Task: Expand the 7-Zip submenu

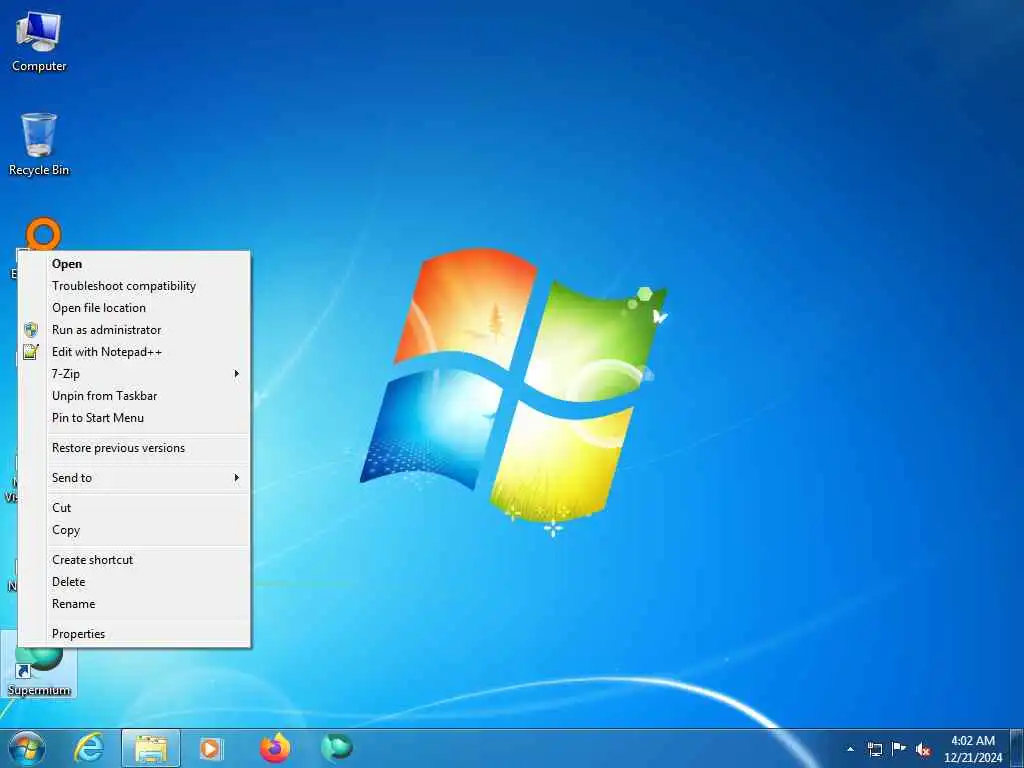Action: click(135, 374)
